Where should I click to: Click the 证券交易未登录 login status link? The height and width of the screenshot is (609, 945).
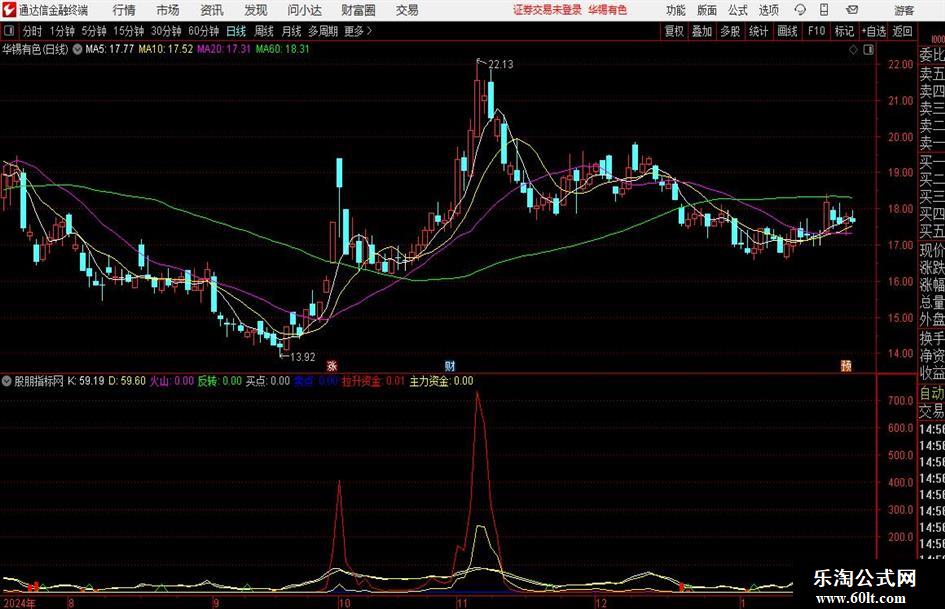(x=547, y=10)
